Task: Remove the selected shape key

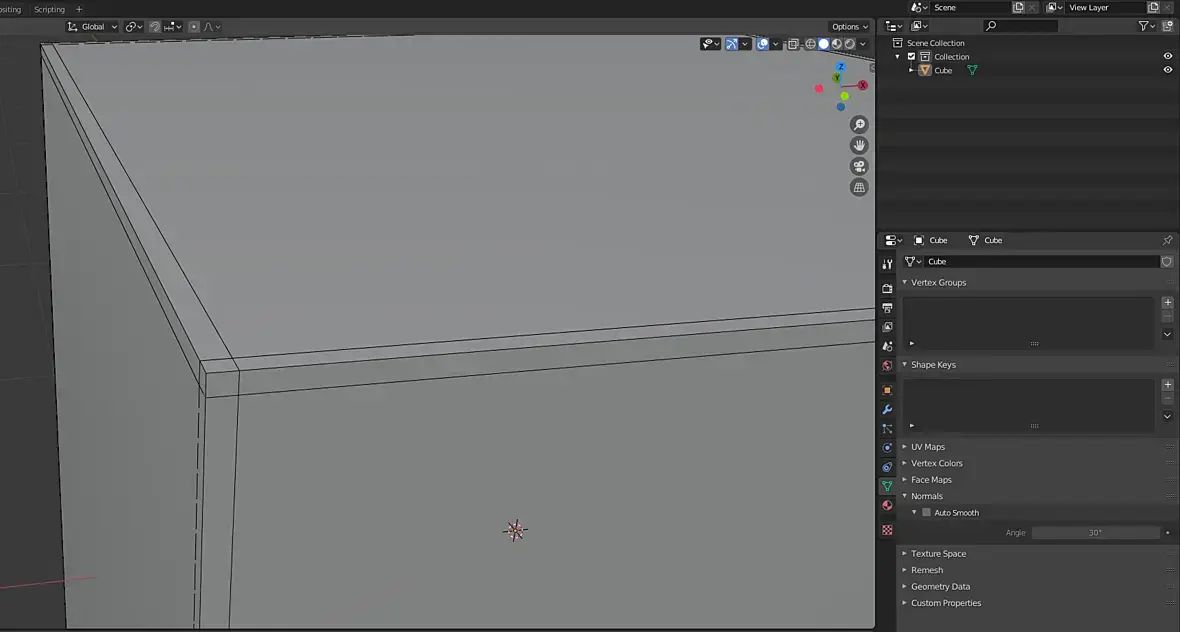Action: pyautogui.click(x=1167, y=399)
